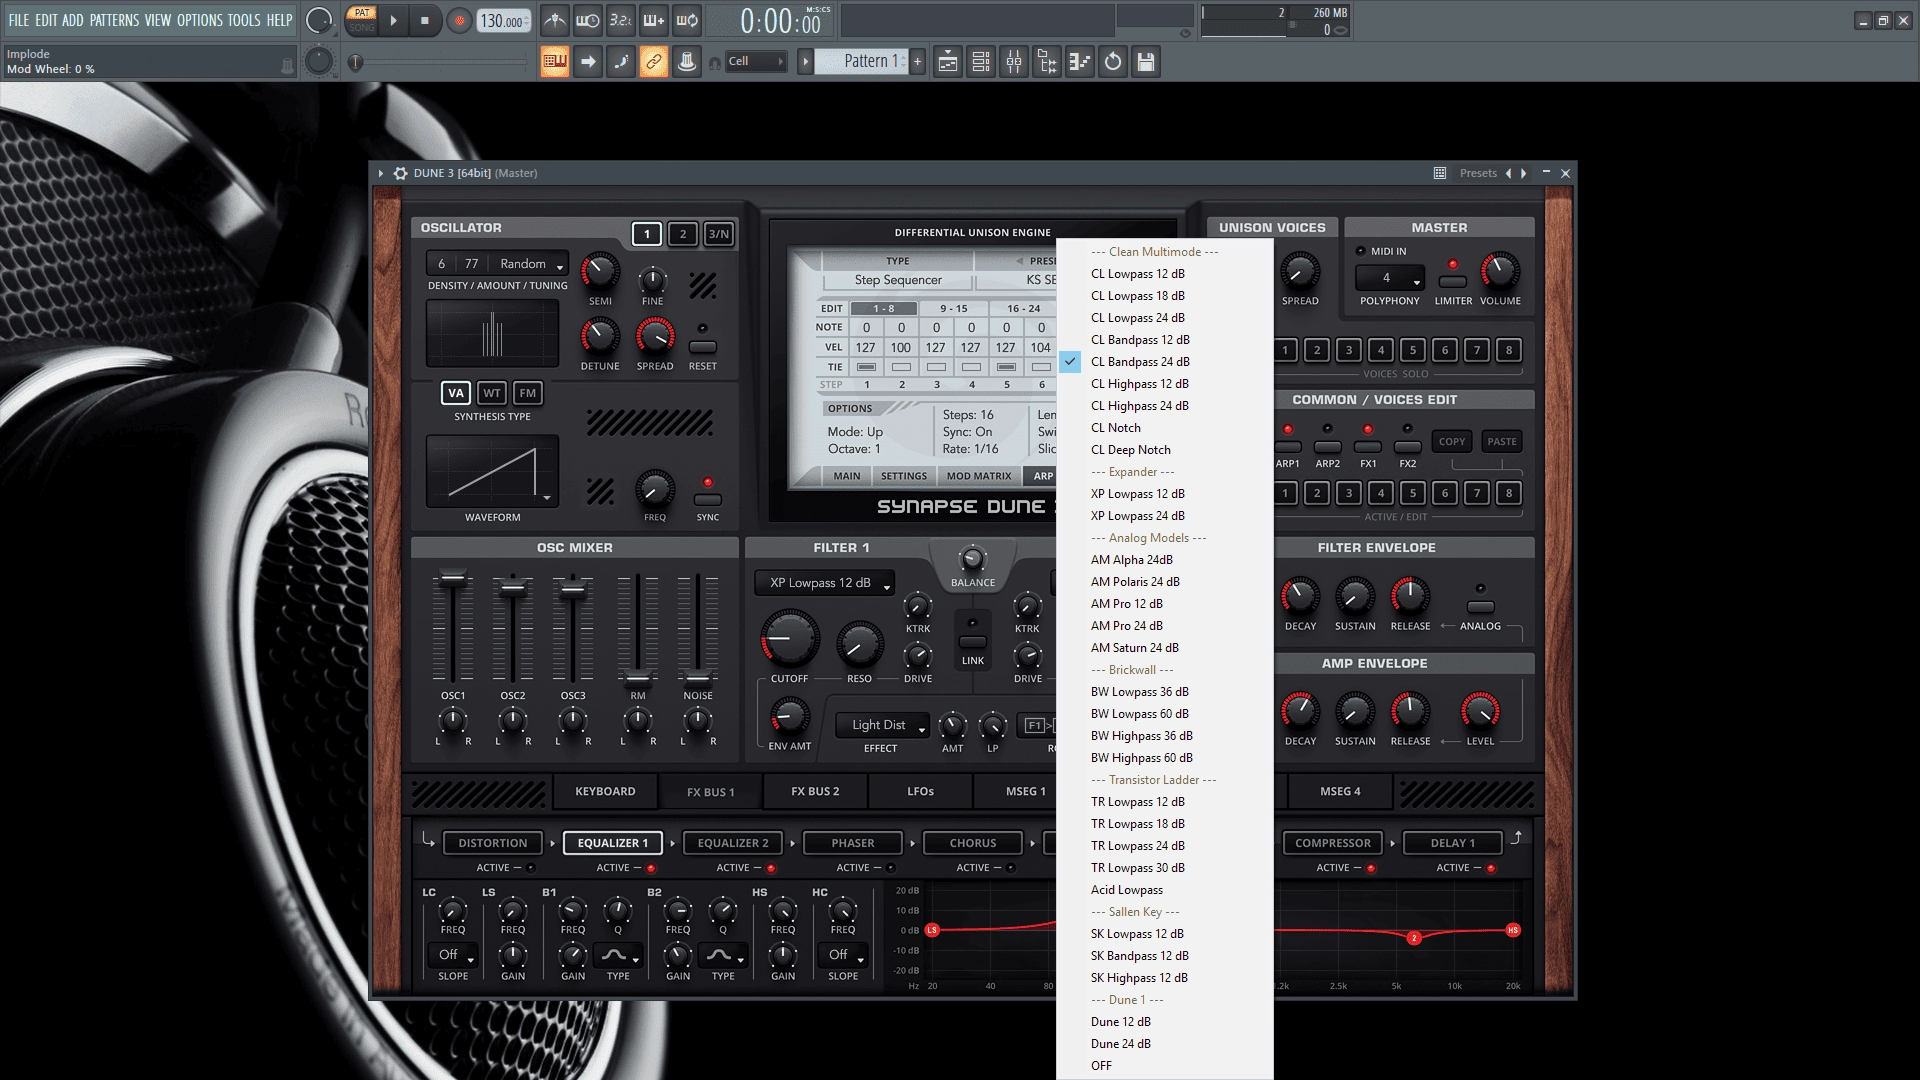
Task: Open the Cell snap dropdown
Action: click(x=755, y=61)
